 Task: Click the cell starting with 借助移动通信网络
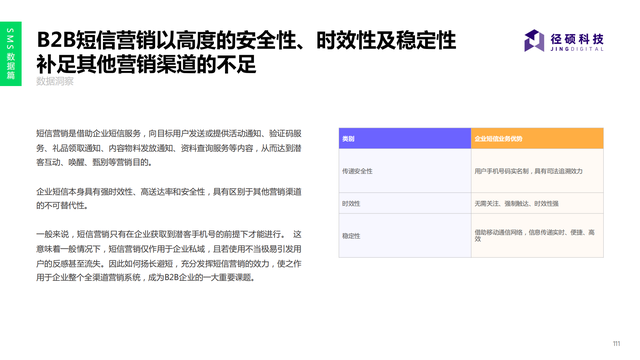(537, 235)
